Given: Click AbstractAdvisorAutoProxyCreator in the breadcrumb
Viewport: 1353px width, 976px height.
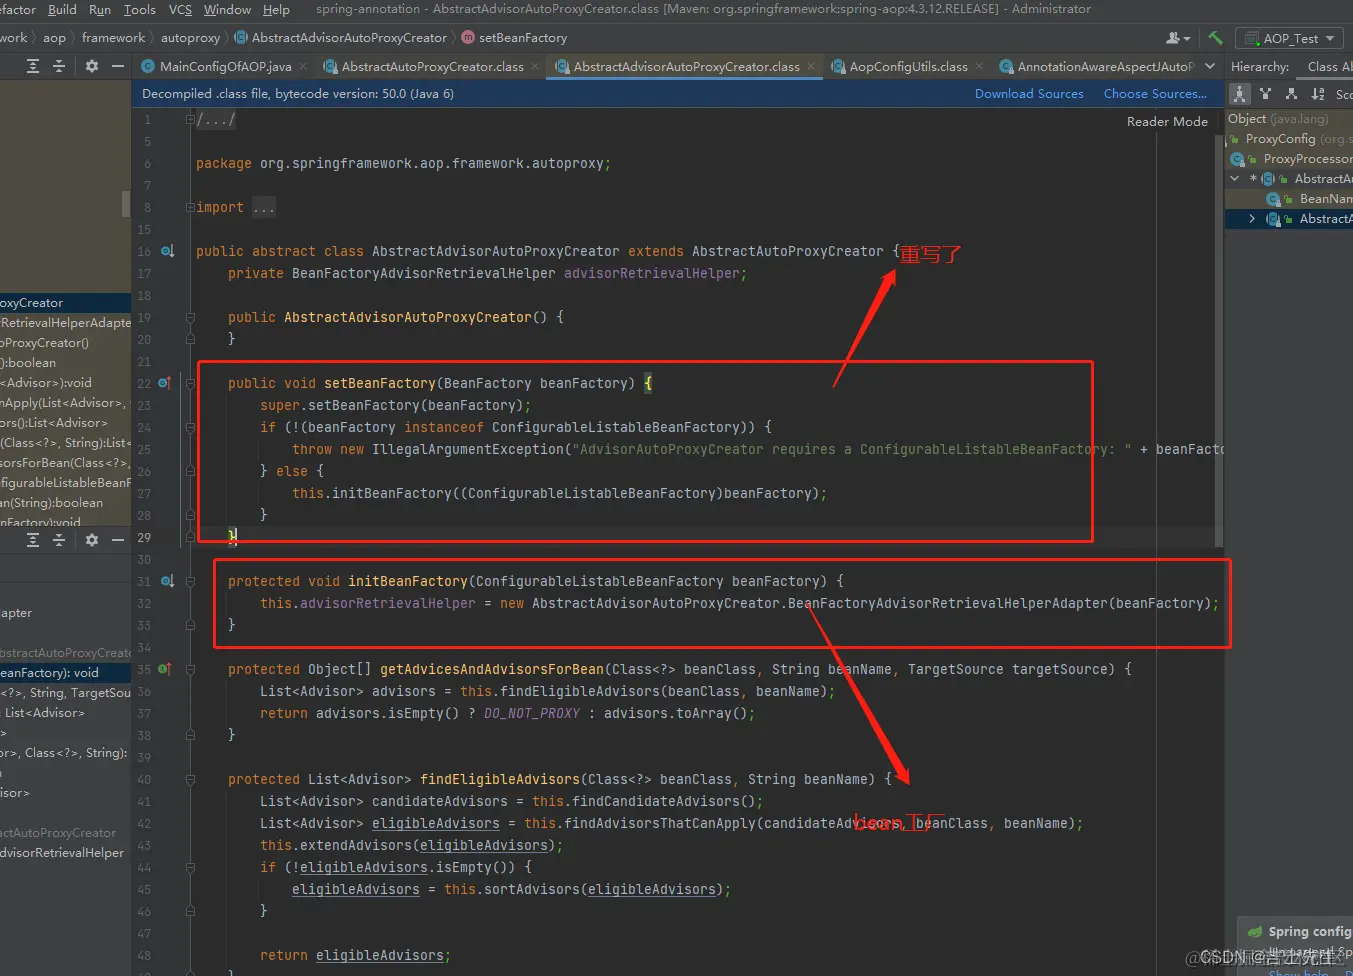Looking at the screenshot, I should pos(349,38).
